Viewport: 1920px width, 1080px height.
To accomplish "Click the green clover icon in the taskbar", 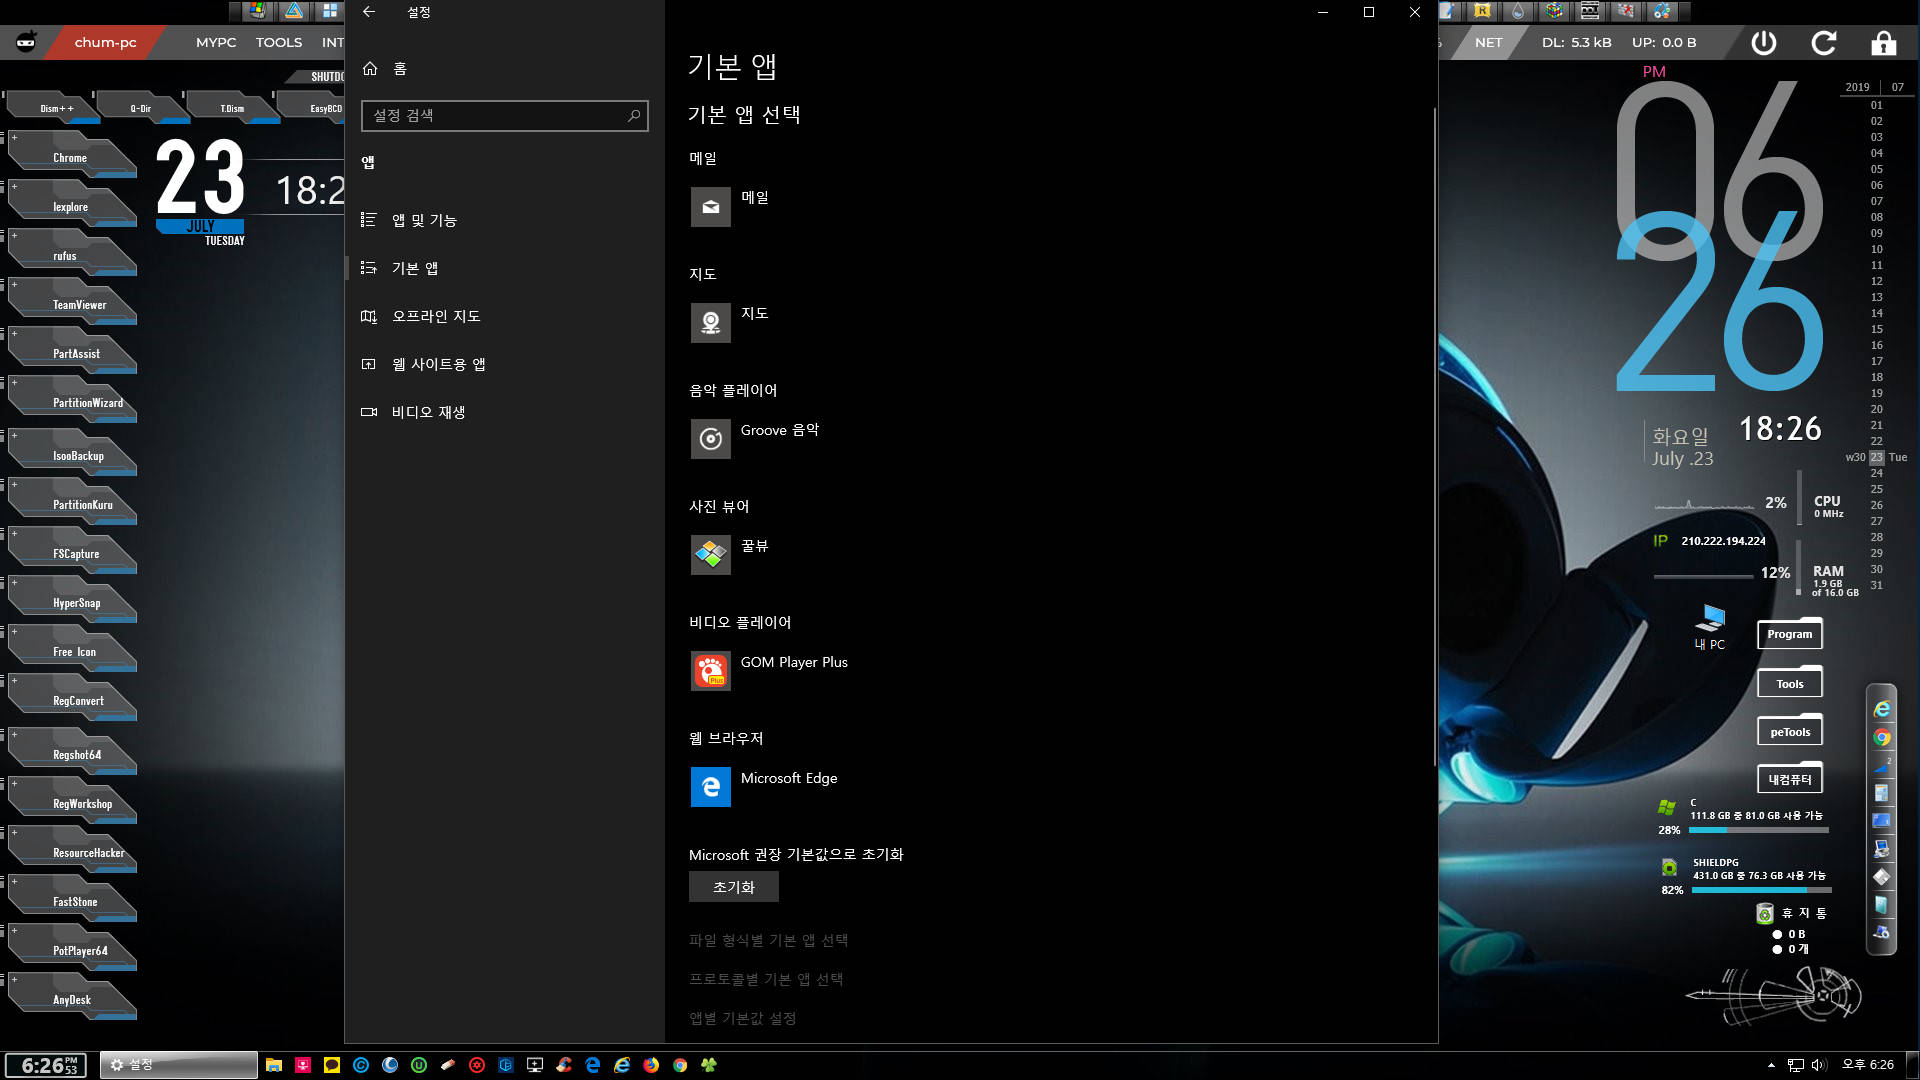I will (709, 1065).
